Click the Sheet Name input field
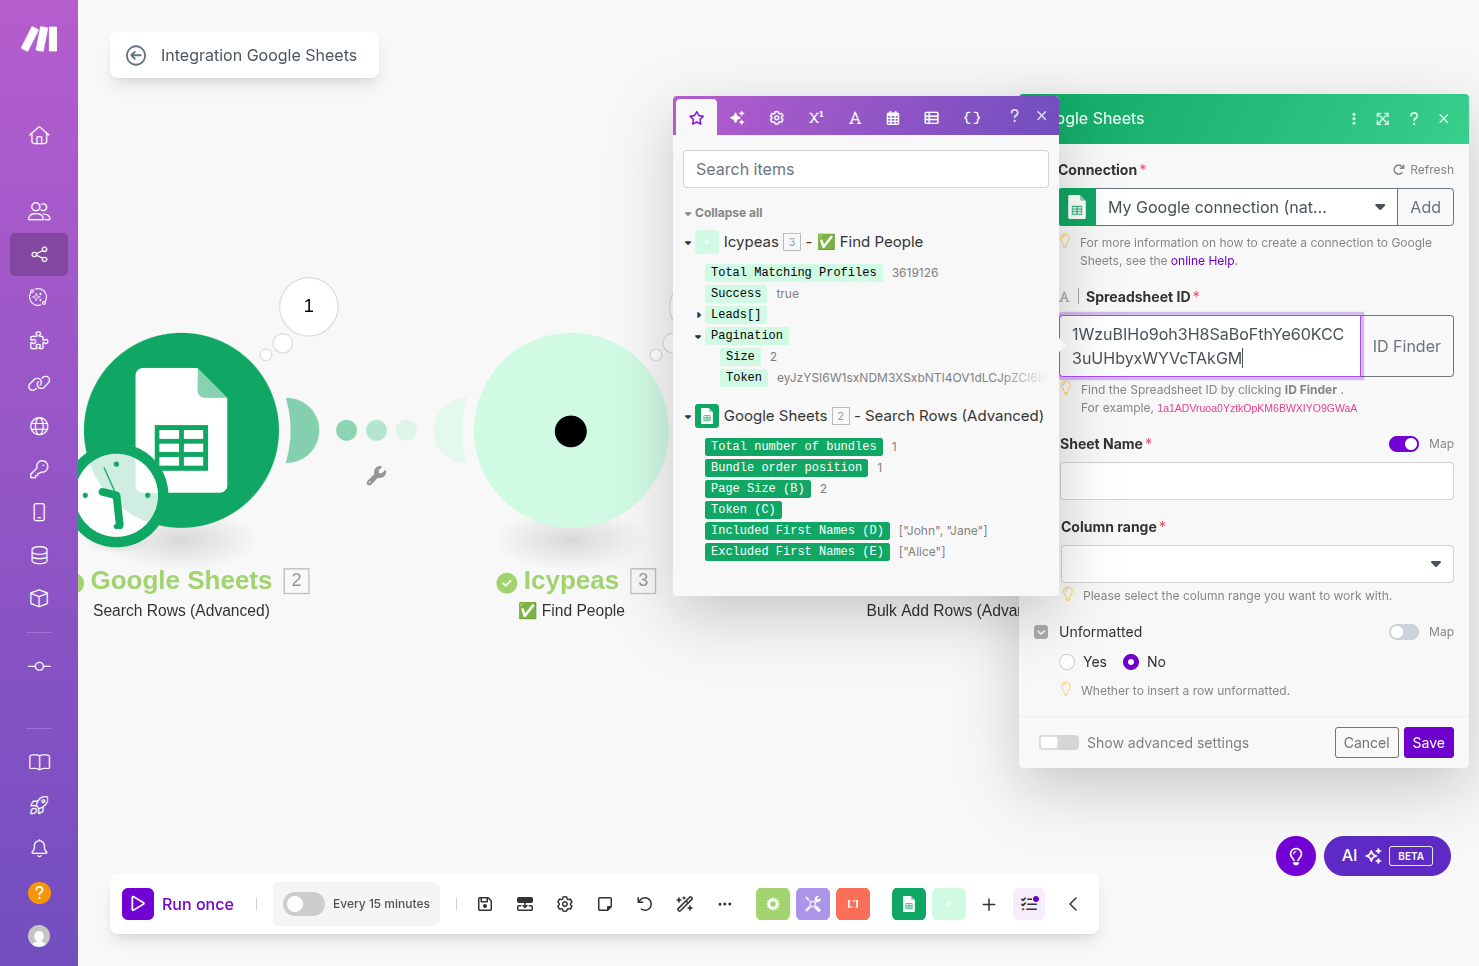 click(x=1257, y=481)
